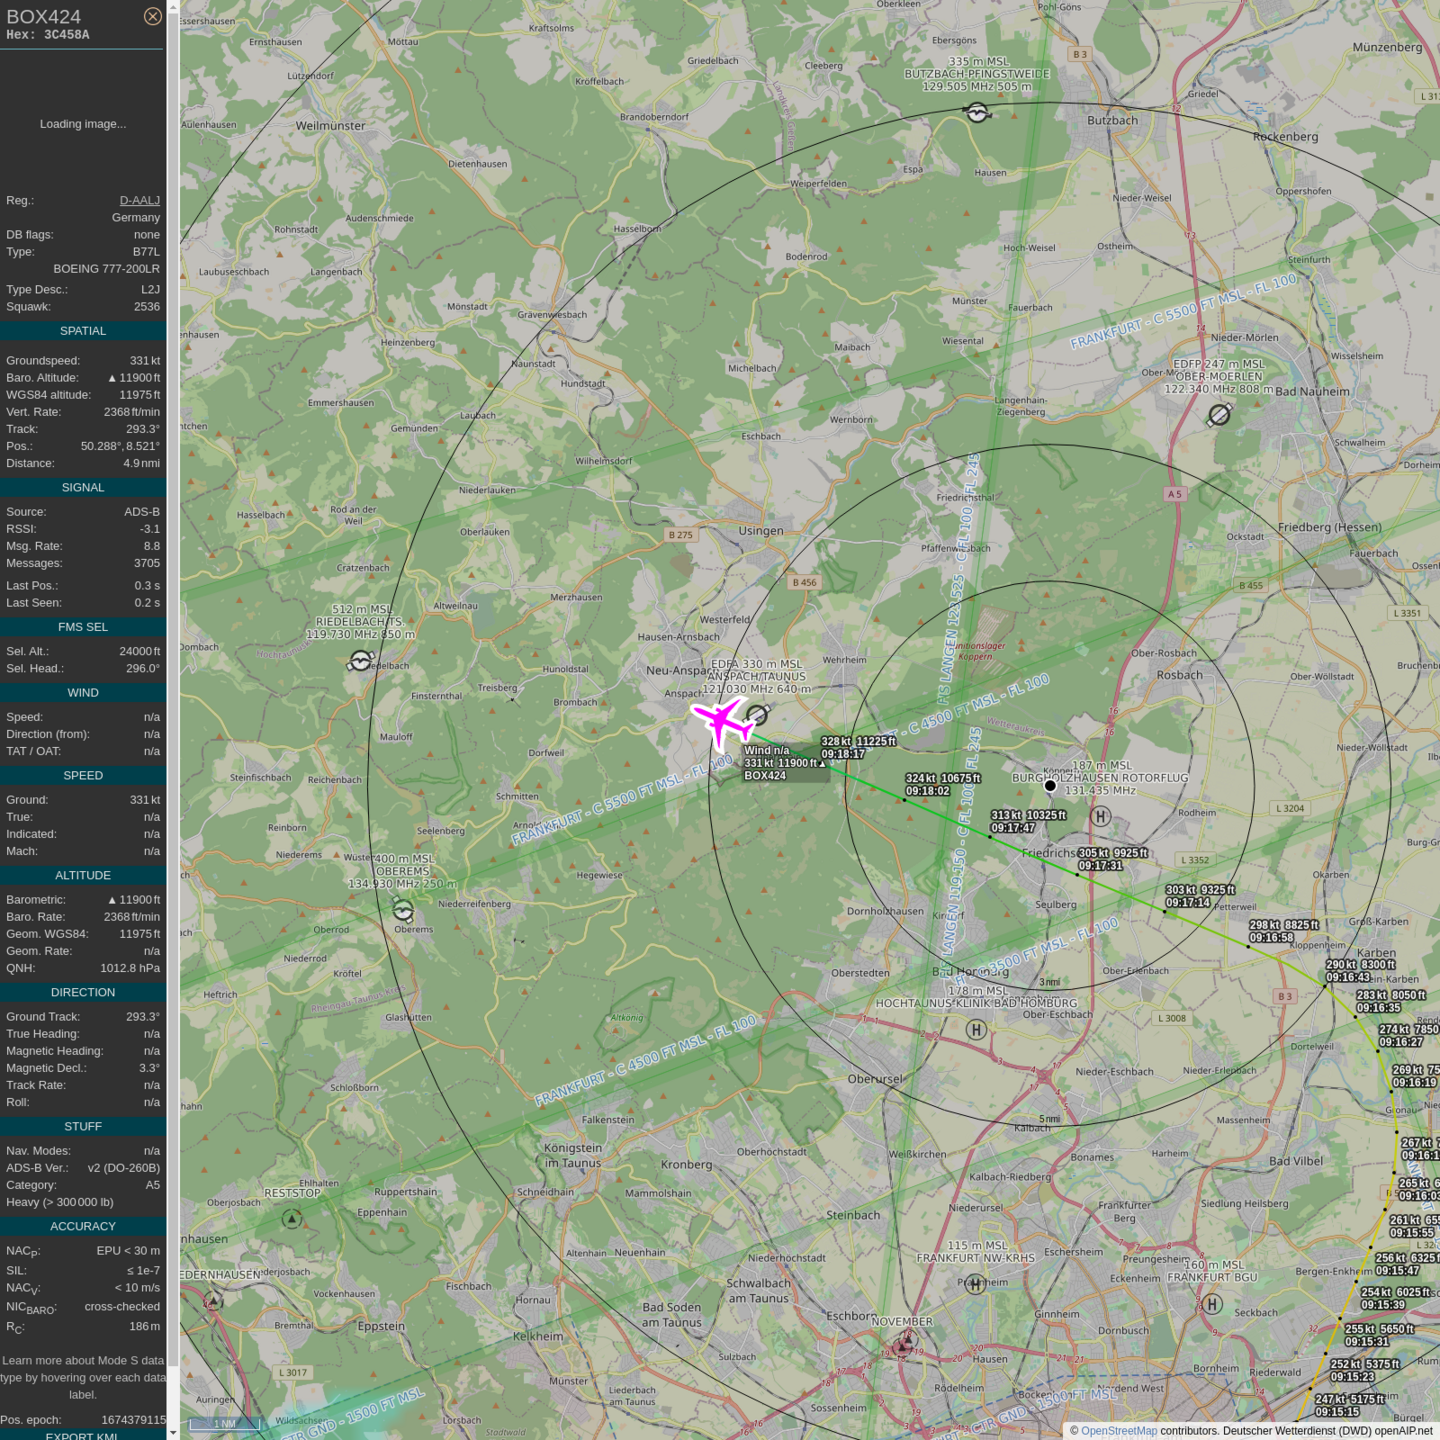Click the info panel scrollbar down arrow
This screenshot has height=1440, width=1440.
173,1433
